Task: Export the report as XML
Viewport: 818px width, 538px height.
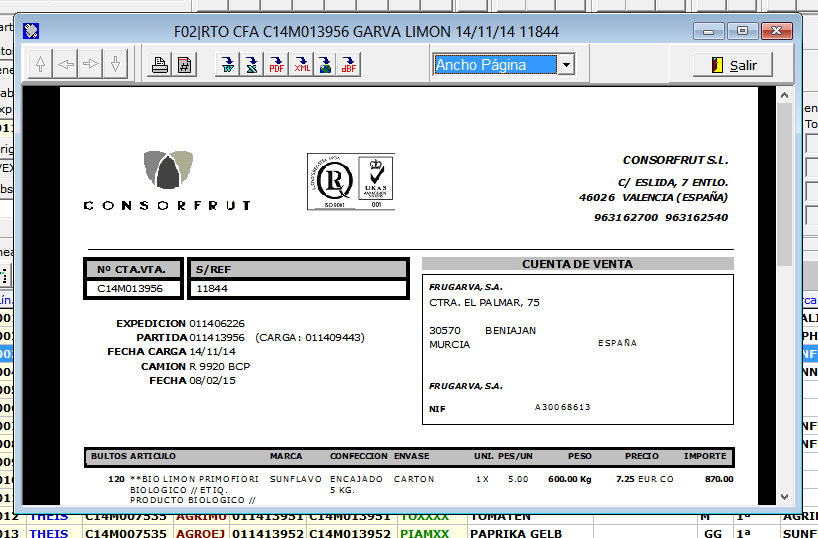Action: click(x=301, y=66)
